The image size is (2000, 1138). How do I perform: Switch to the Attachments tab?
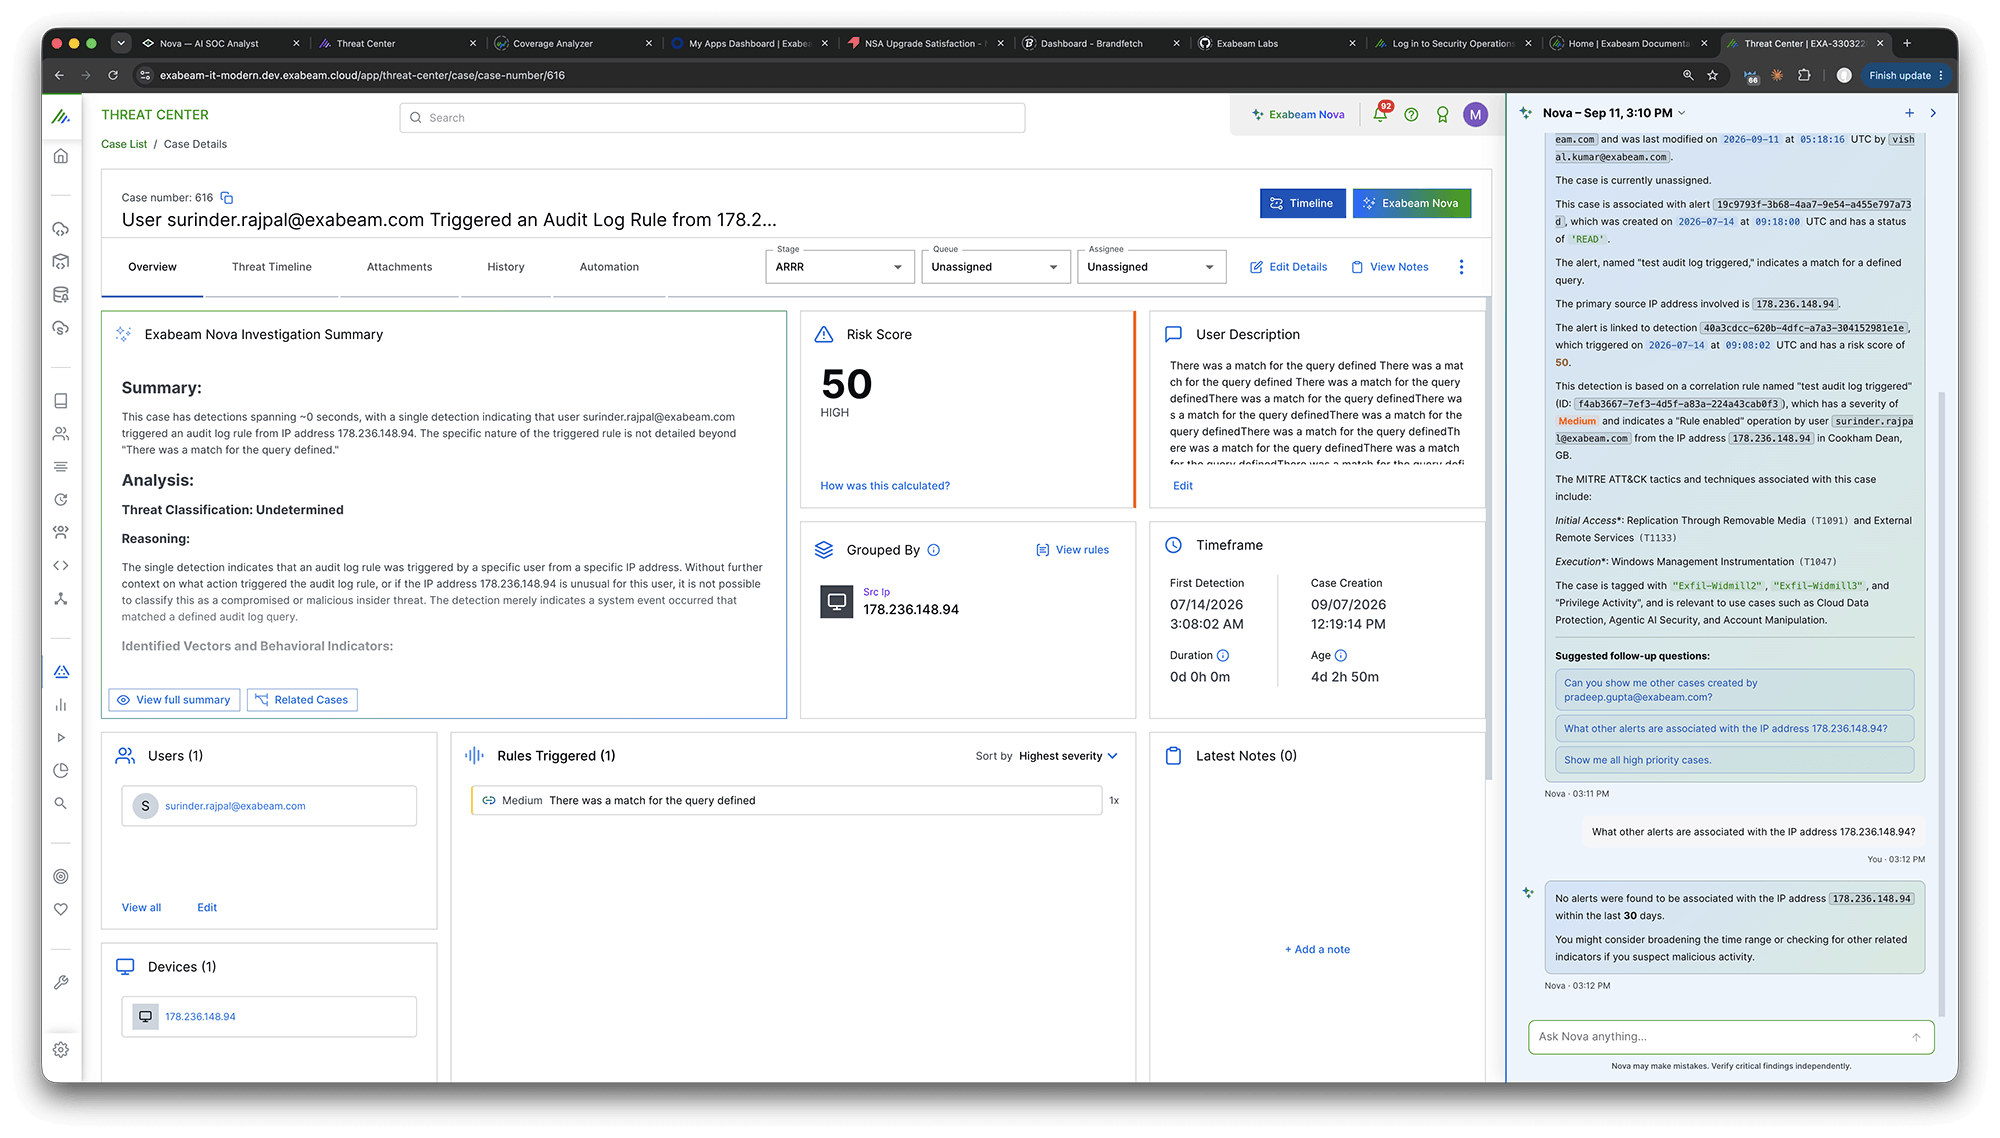coord(399,267)
